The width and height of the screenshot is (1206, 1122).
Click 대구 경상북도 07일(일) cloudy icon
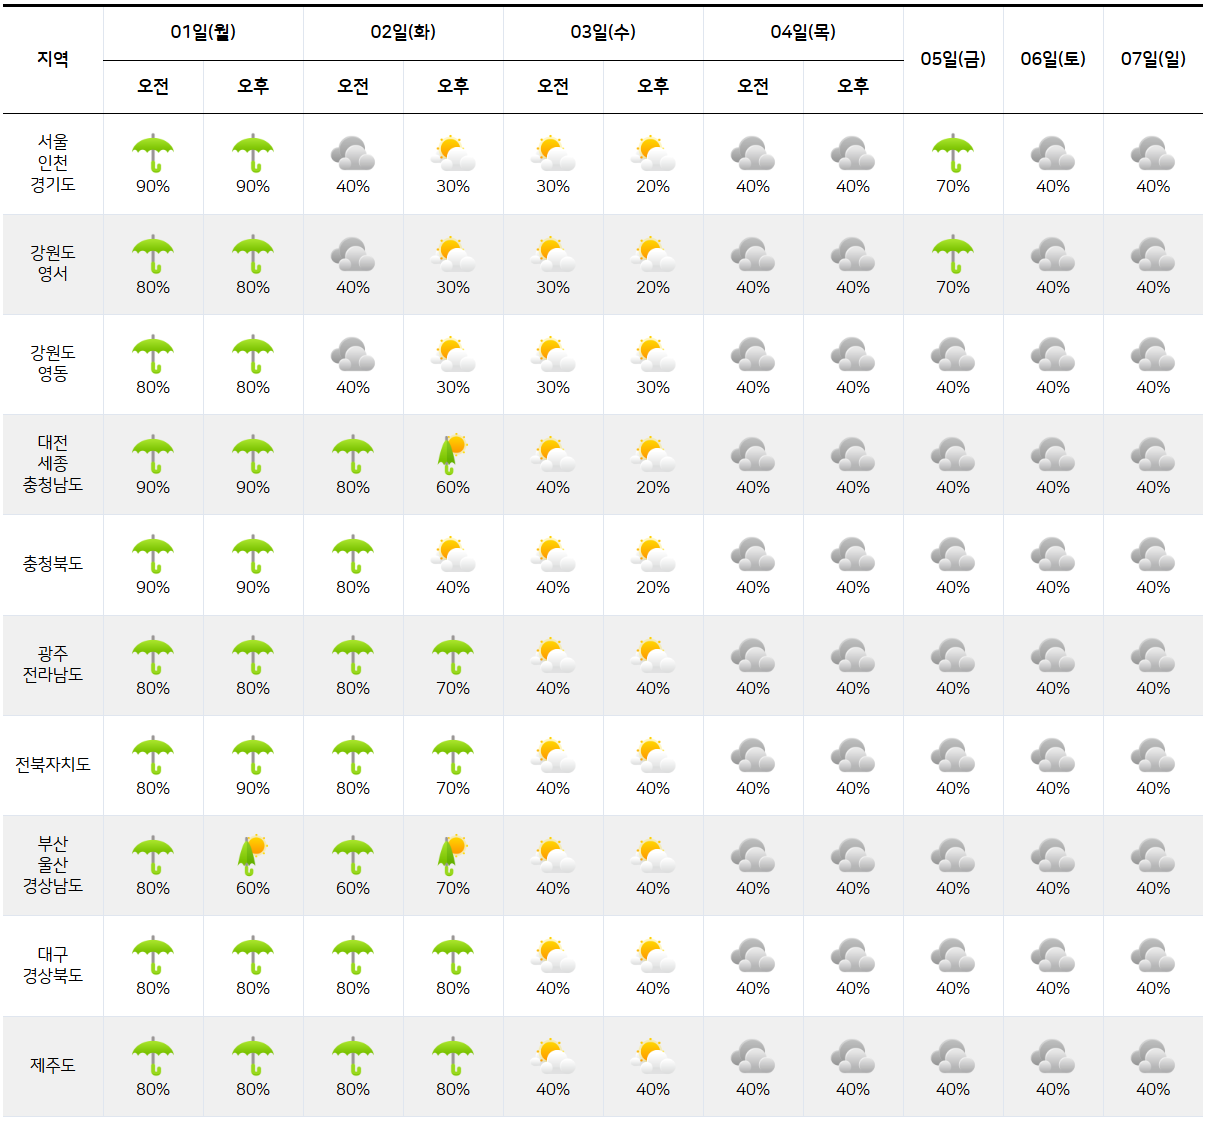(1153, 956)
